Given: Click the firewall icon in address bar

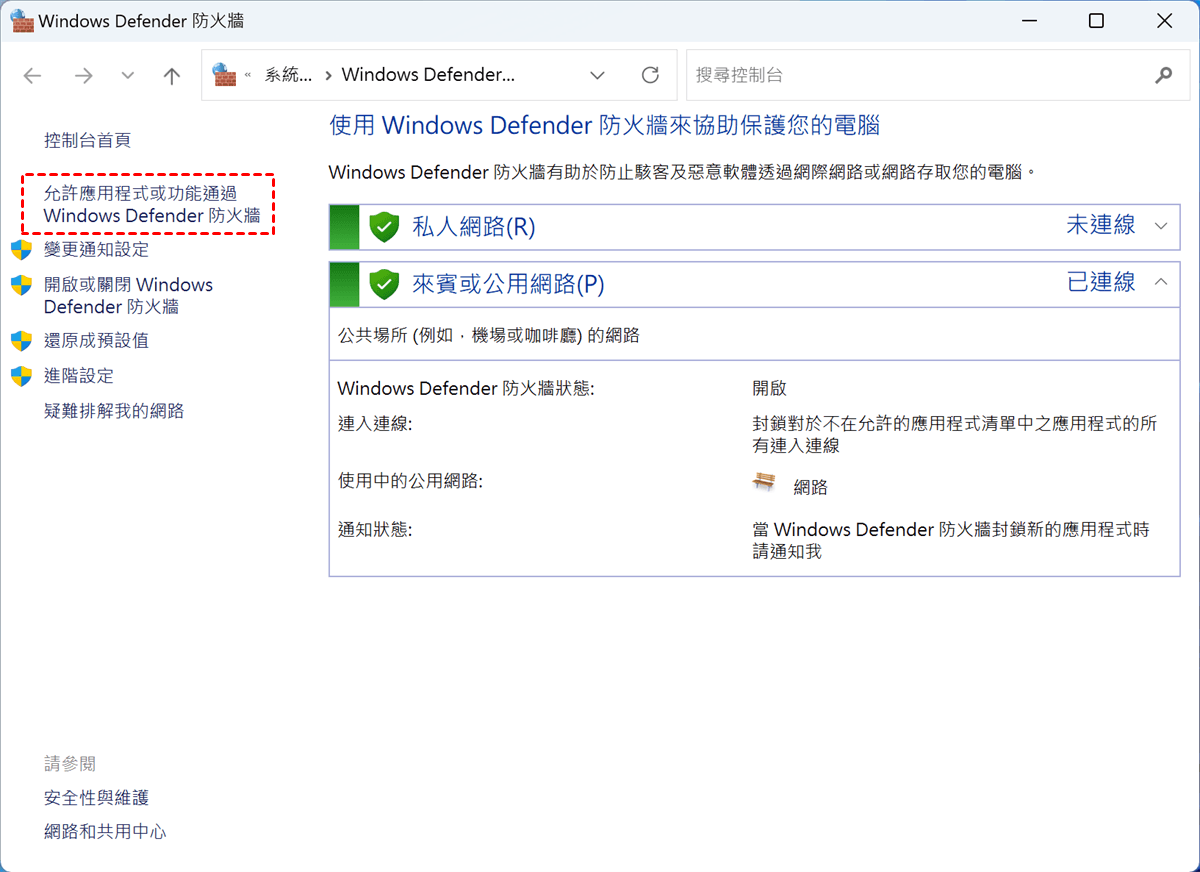Looking at the screenshot, I should tap(224, 74).
